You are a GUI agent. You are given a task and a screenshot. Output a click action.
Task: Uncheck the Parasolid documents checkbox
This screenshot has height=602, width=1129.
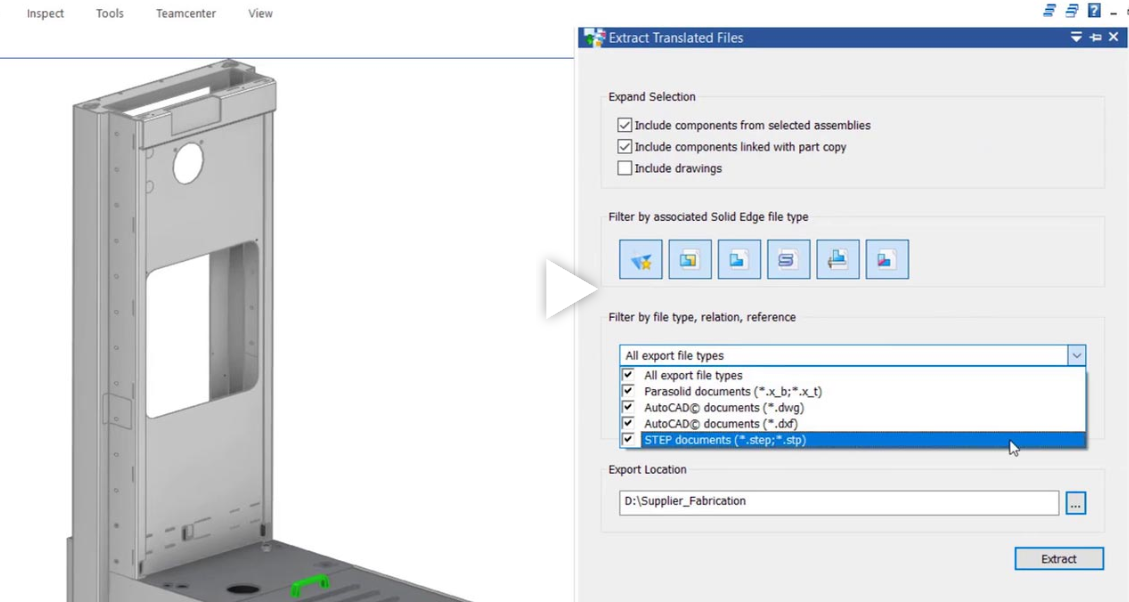628,391
